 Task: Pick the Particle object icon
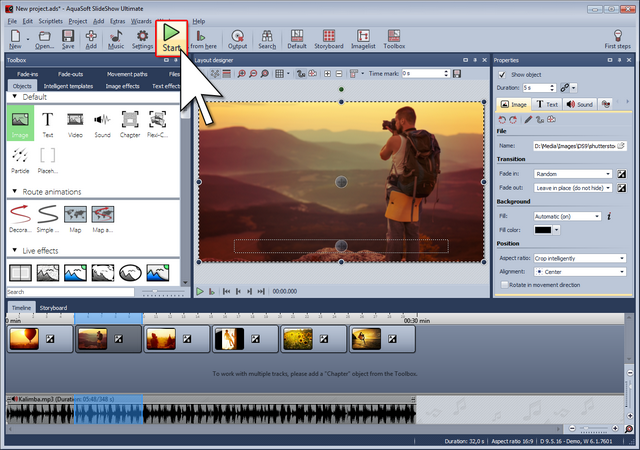click(x=20, y=157)
